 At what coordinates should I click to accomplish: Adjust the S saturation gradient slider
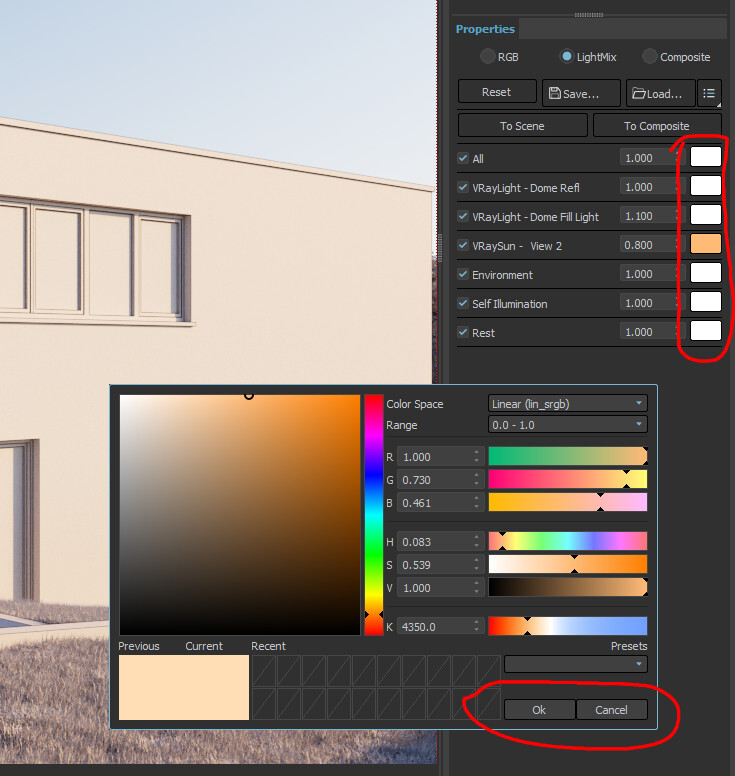tap(568, 564)
